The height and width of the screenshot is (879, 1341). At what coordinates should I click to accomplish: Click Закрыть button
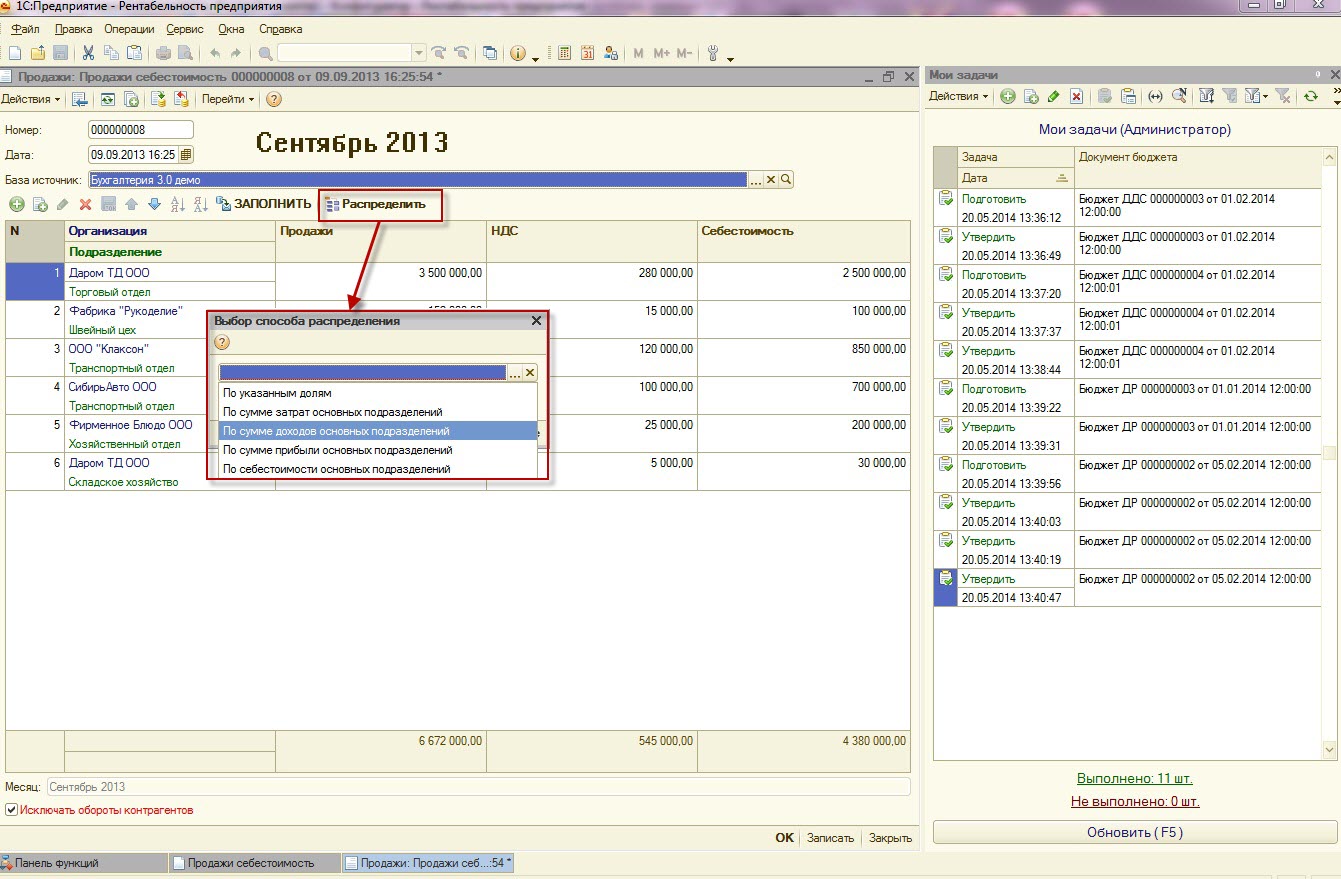pyautogui.click(x=890, y=838)
